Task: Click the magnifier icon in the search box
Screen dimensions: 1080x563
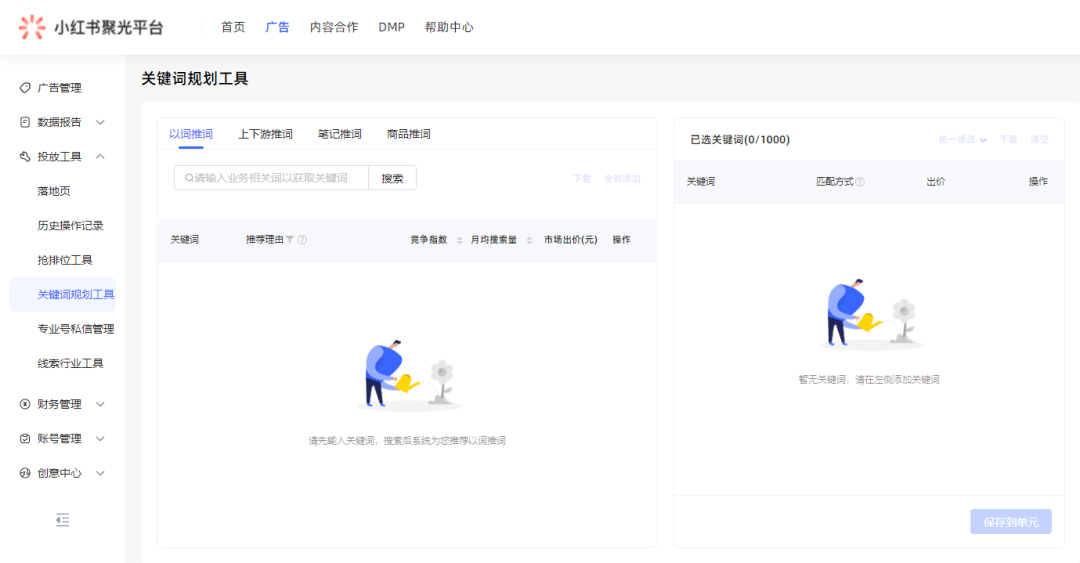Action: click(189, 178)
